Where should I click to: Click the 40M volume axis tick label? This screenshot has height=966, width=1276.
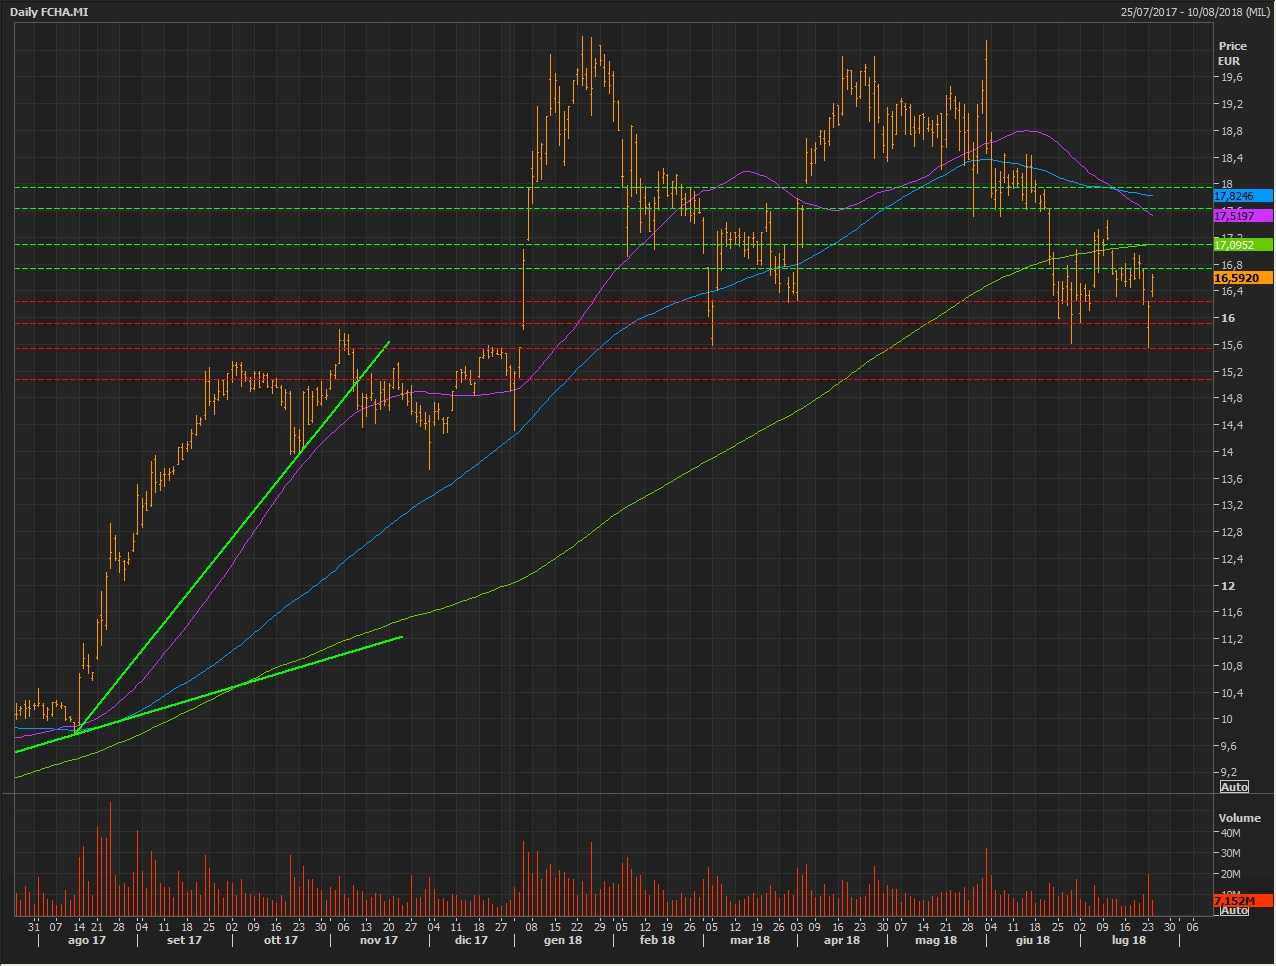pyautogui.click(x=1229, y=833)
